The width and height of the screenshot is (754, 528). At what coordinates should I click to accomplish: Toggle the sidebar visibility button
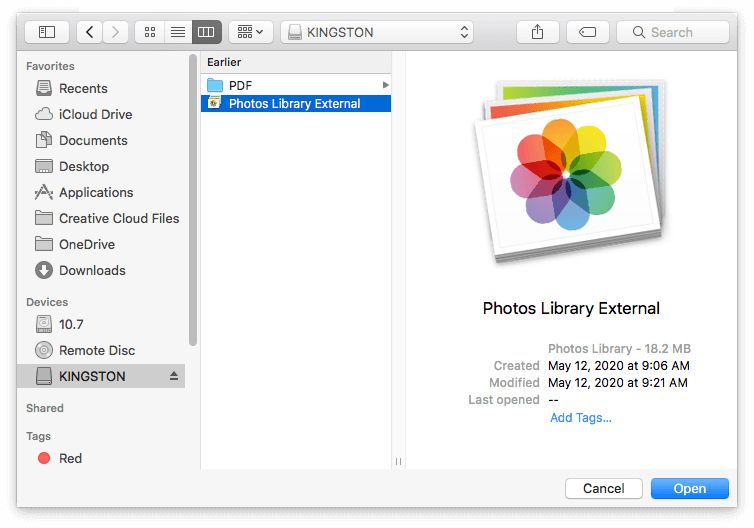pos(47,32)
